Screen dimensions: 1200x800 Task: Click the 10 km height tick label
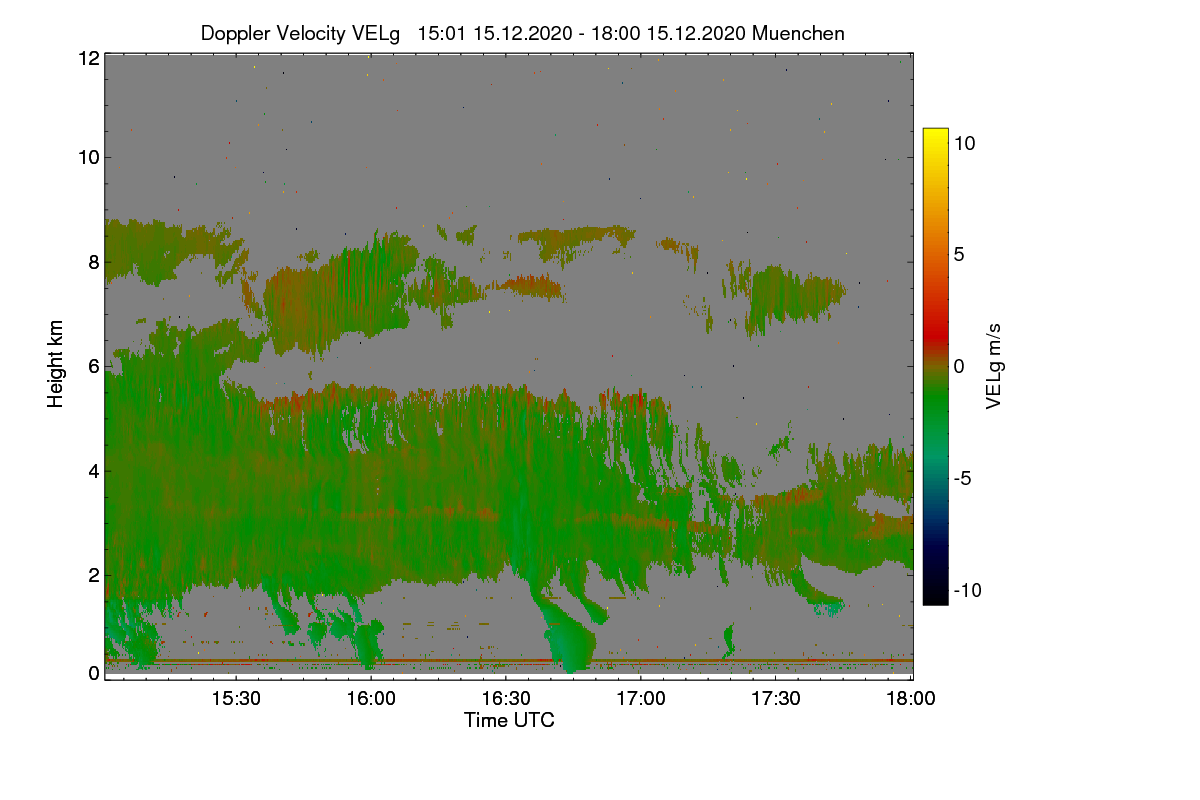point(89,157)
